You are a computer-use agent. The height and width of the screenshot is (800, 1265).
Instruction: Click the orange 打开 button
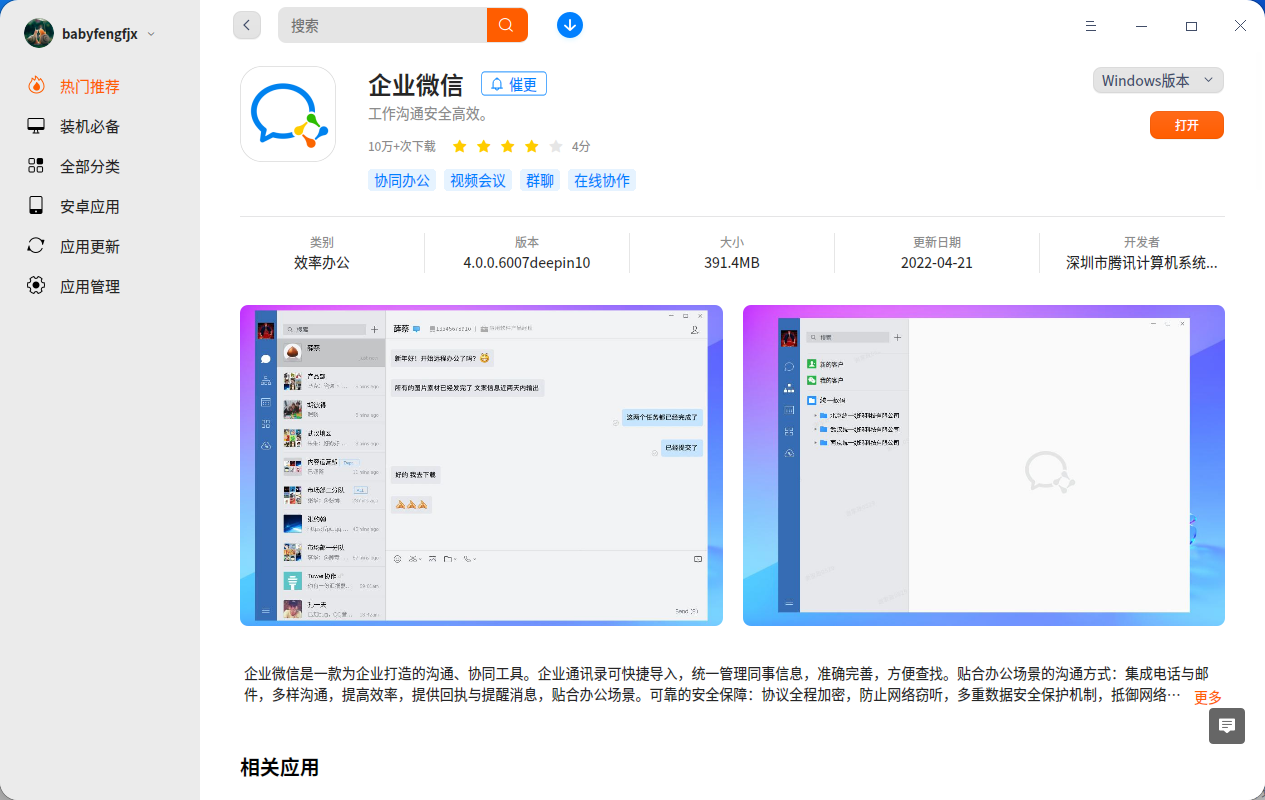1187,125
